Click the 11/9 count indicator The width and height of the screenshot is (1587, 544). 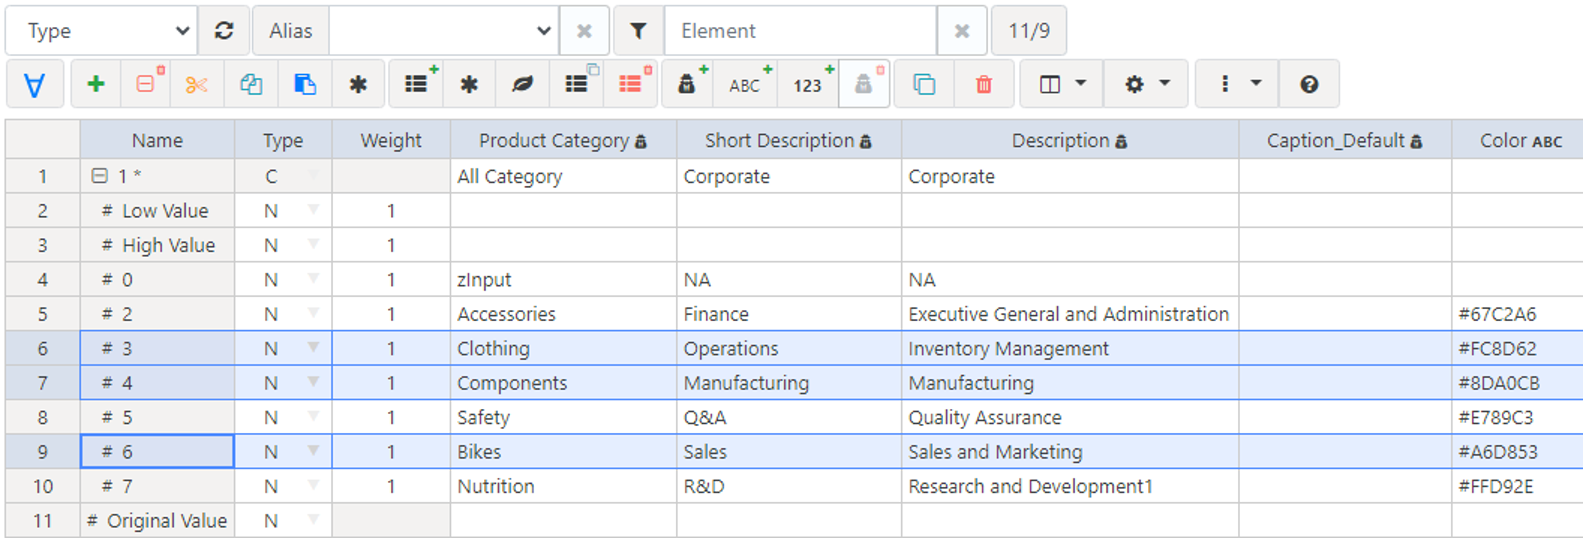[1029, 31]
